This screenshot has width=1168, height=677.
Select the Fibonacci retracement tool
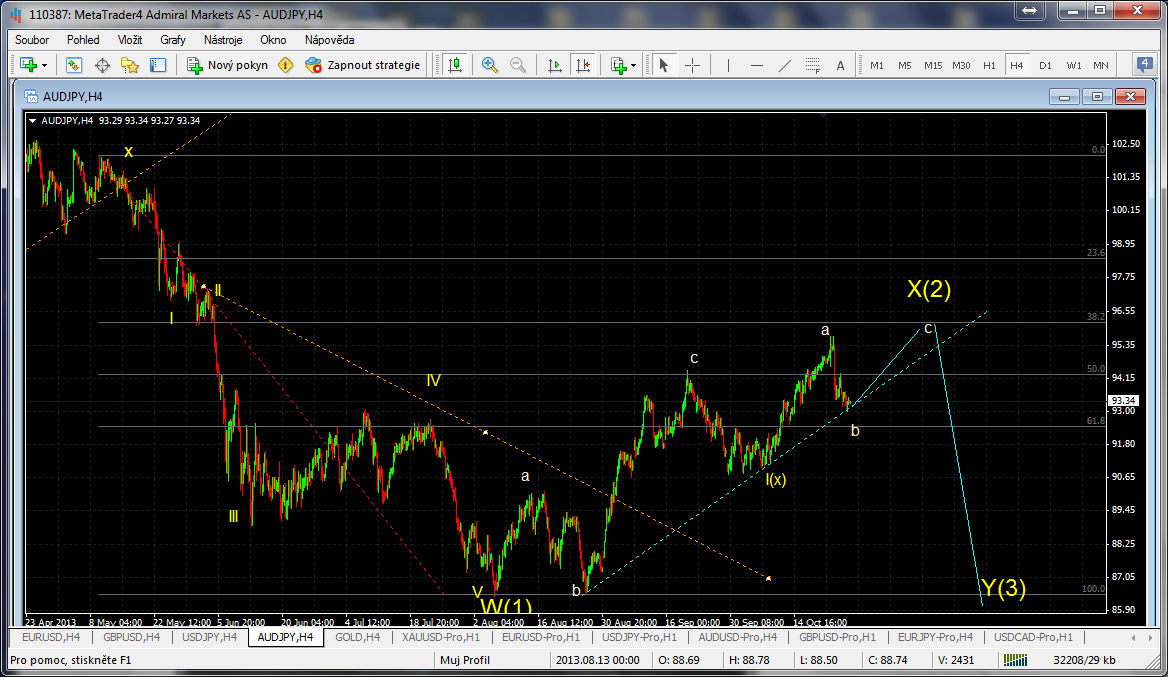[x=813, y=65]
